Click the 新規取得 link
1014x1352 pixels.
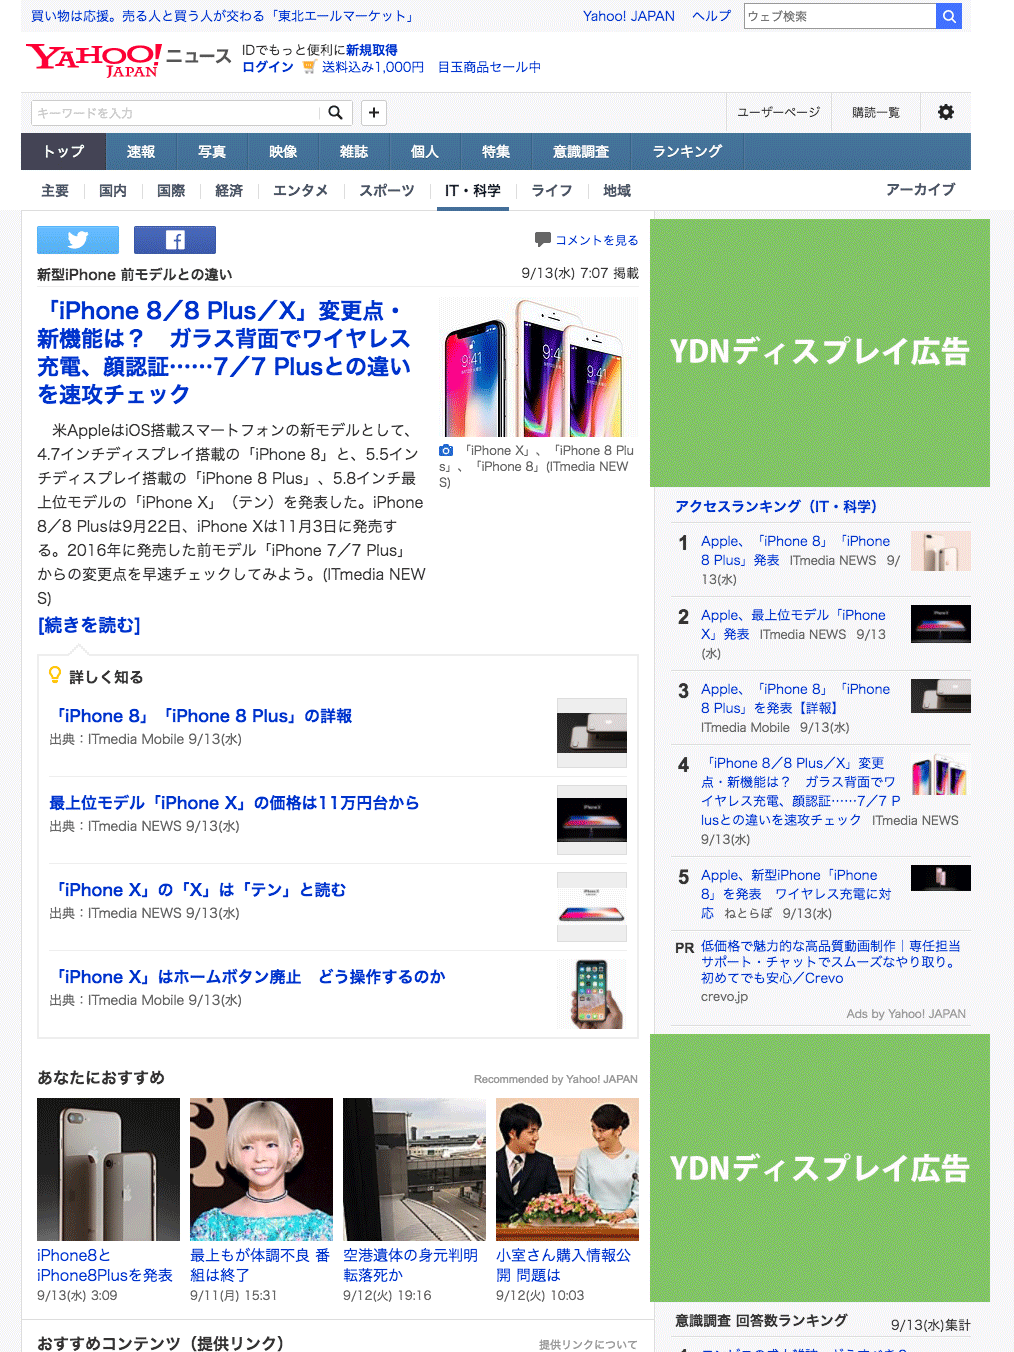tap(372, 50)
